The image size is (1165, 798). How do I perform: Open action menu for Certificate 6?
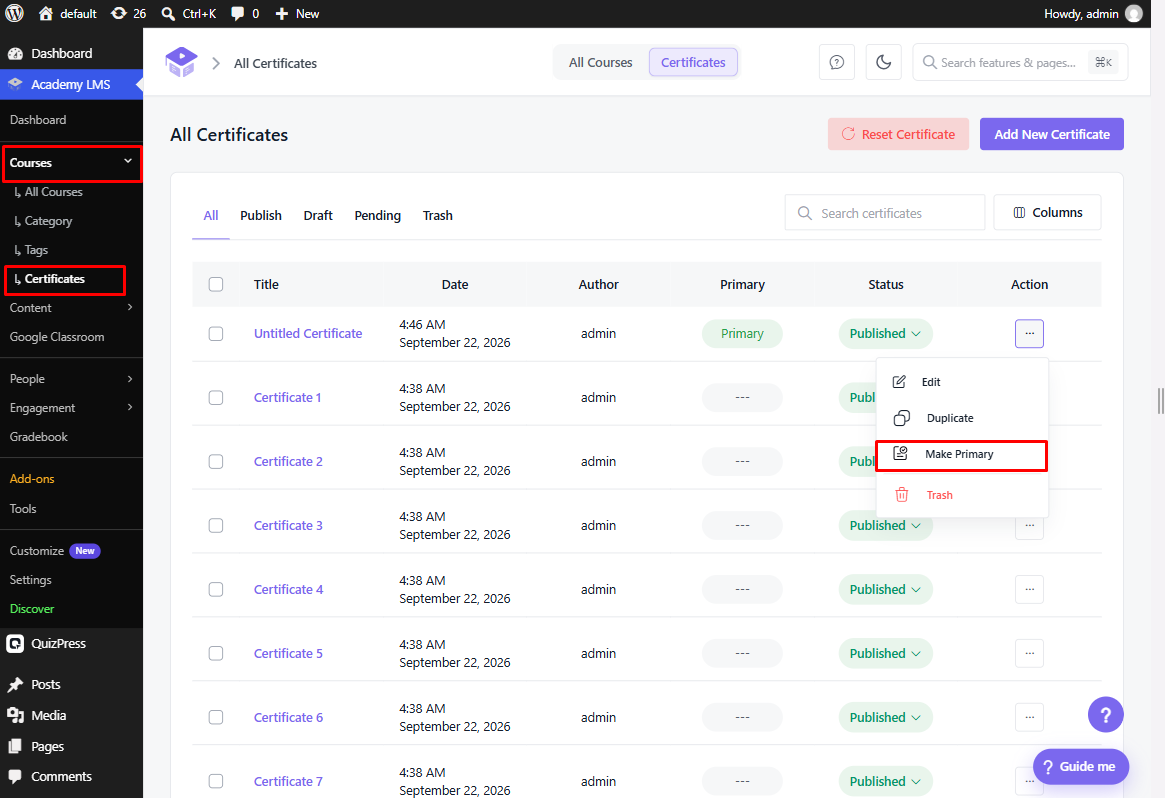point(1029,717)
